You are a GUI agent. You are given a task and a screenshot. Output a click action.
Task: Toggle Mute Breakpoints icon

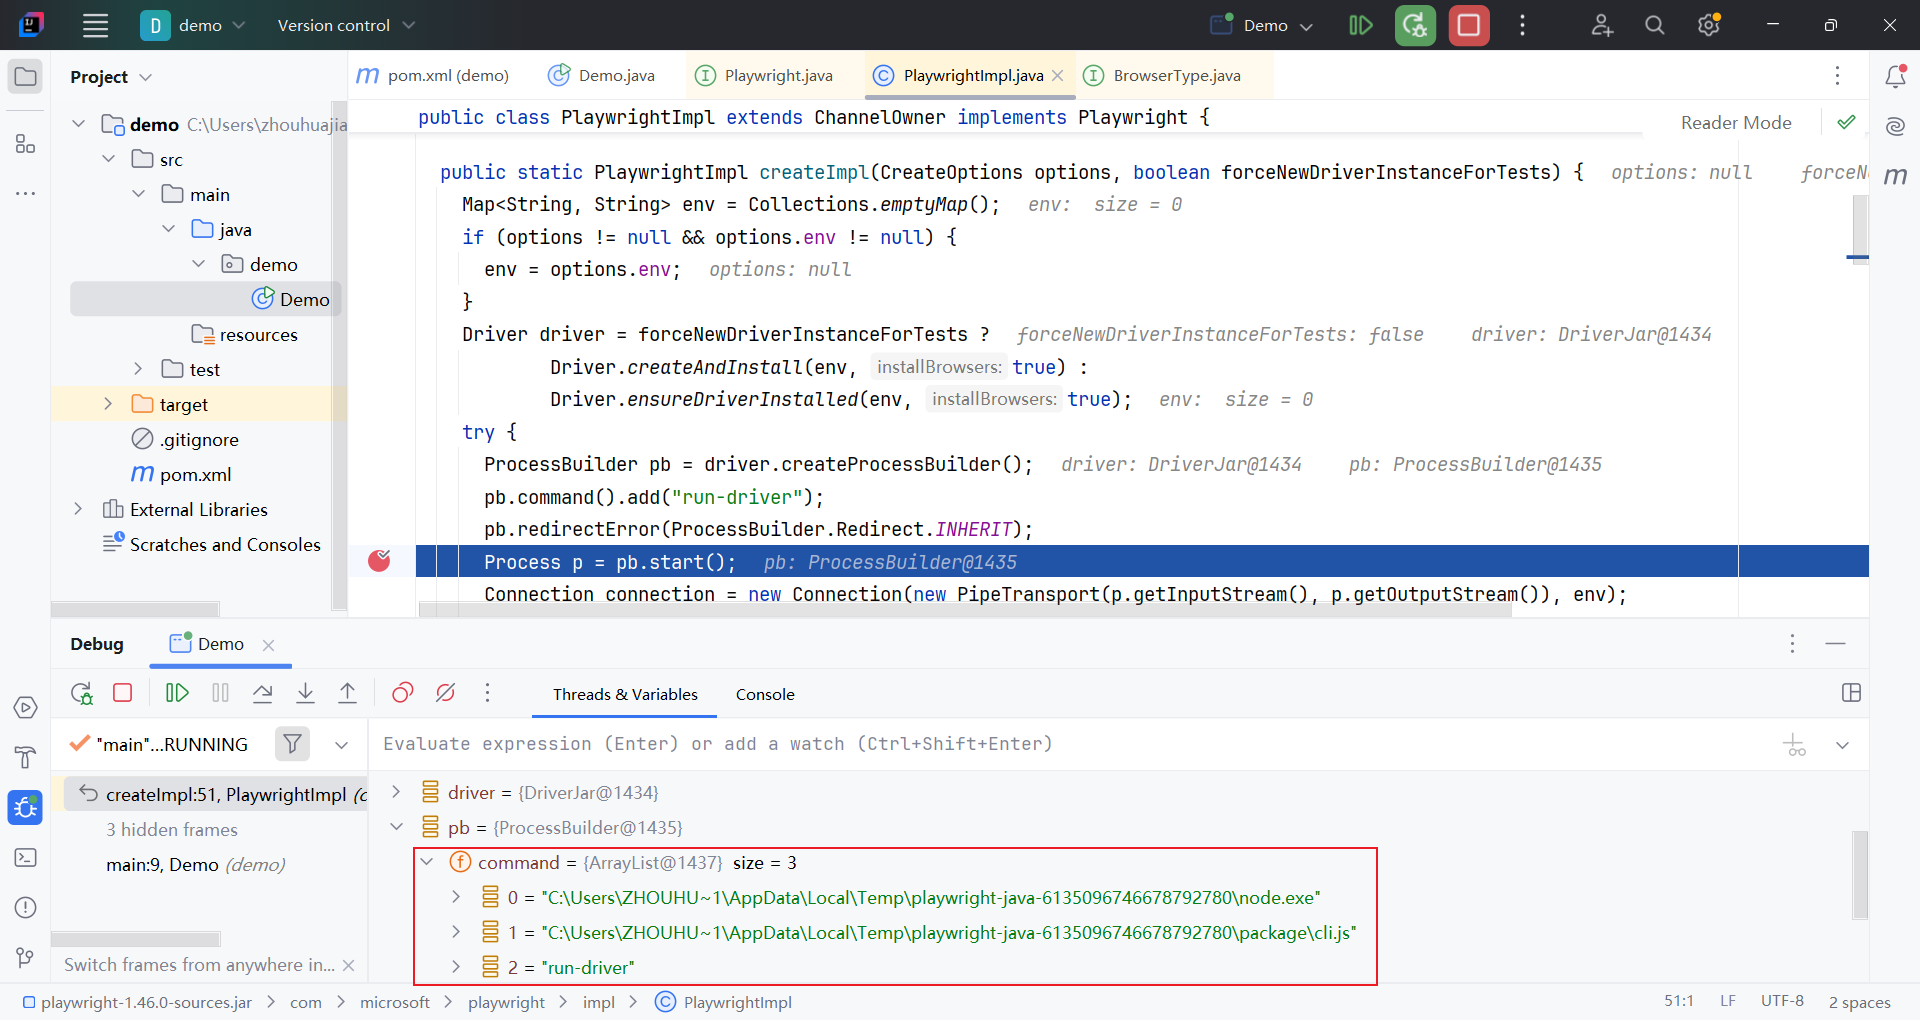click(445, 693)
